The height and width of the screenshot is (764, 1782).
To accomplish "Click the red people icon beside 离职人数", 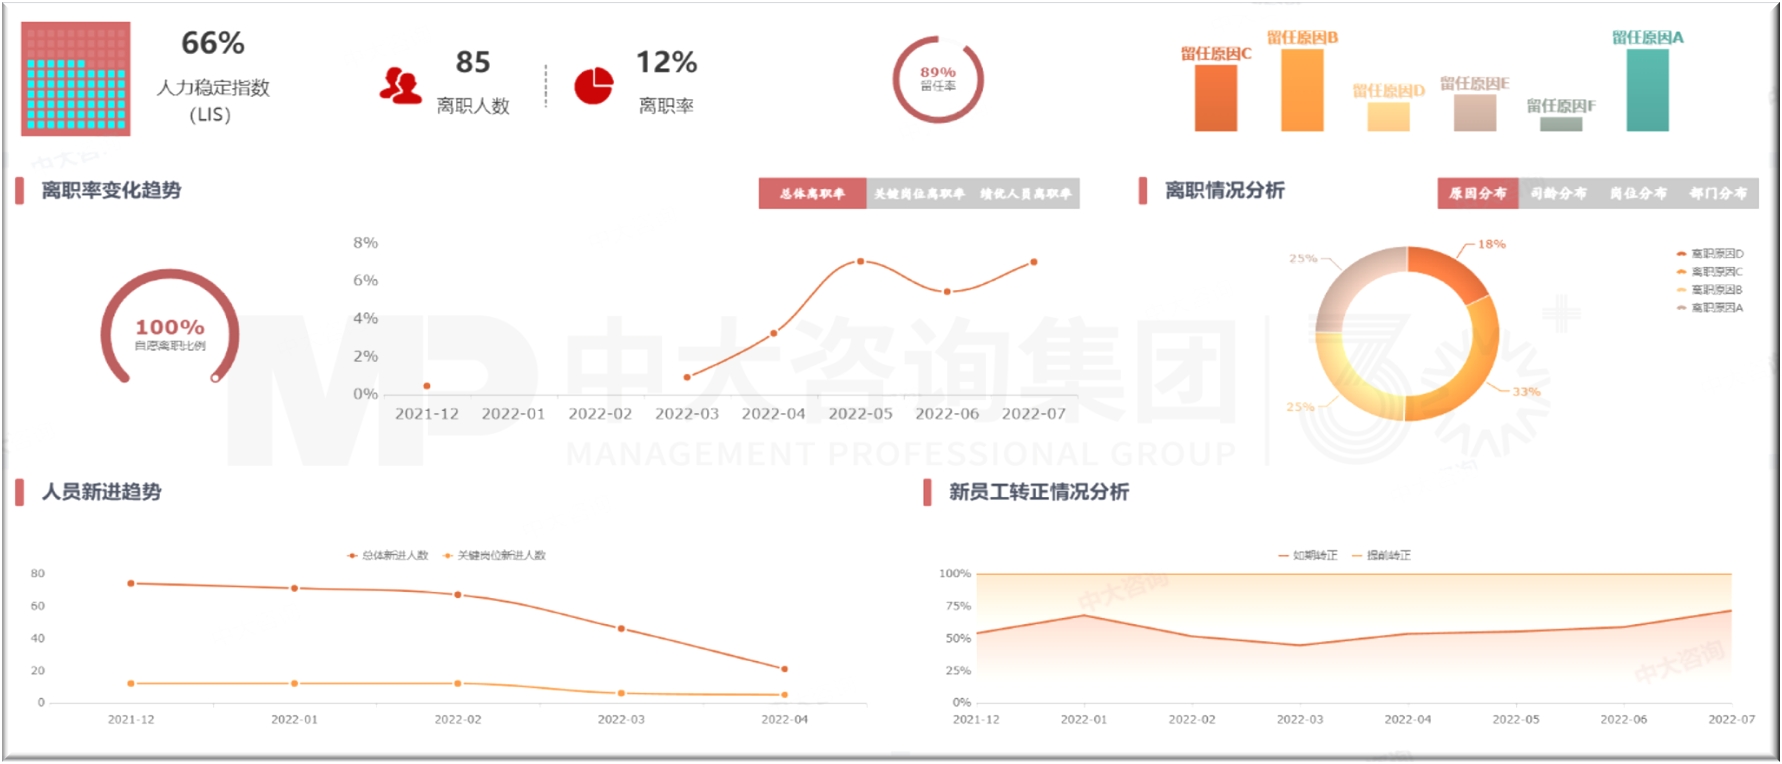I will (x=400, y=86).
